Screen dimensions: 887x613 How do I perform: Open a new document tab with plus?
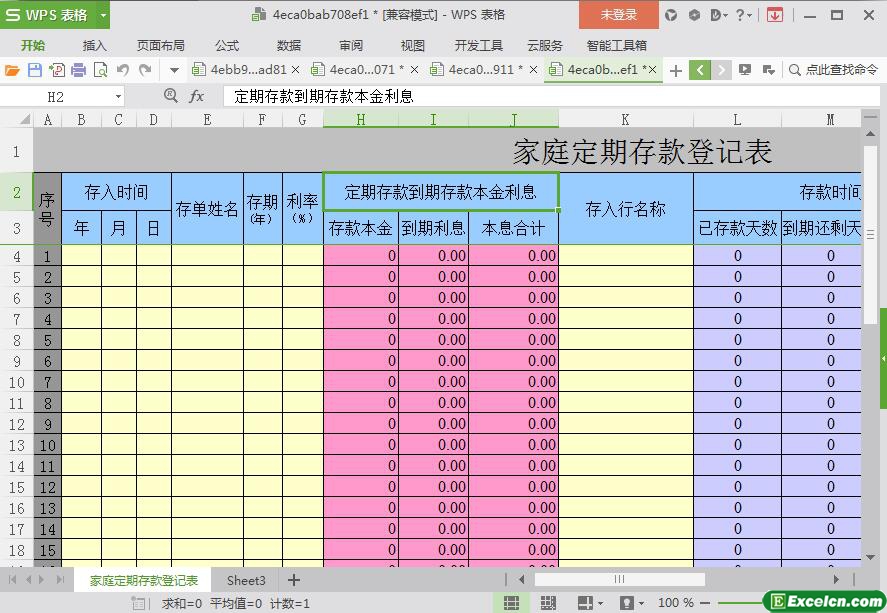676,70
